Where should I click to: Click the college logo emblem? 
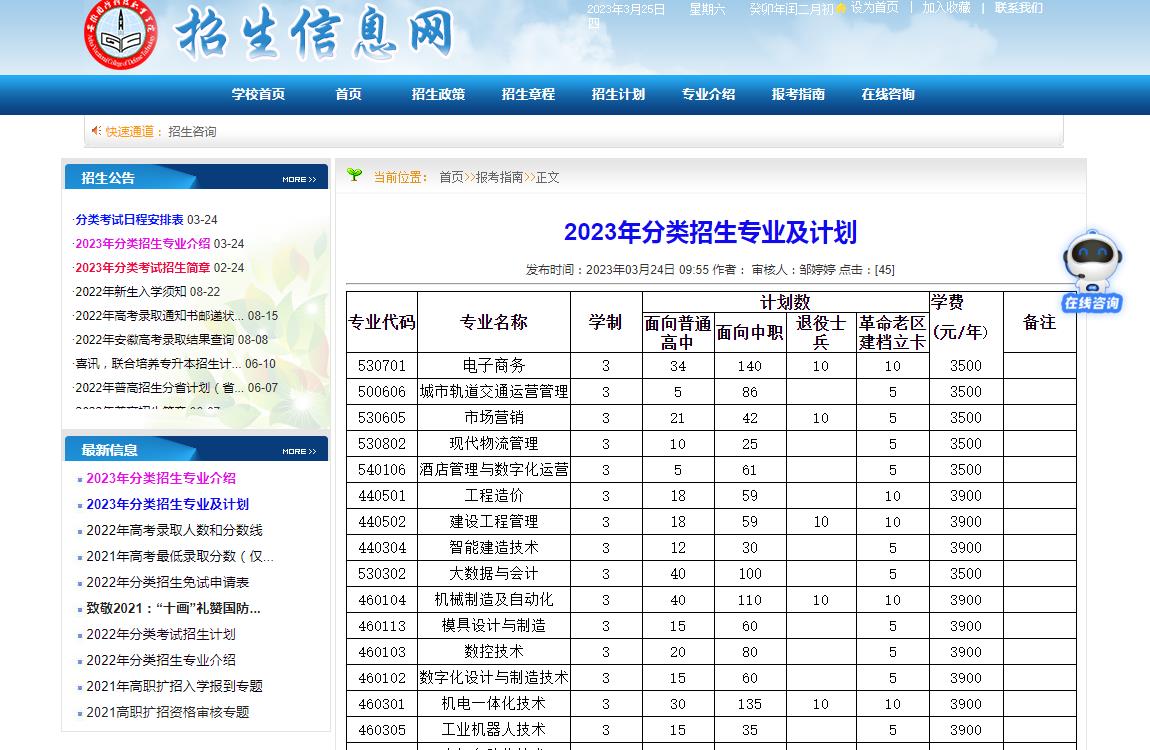[x=121, y=34]
